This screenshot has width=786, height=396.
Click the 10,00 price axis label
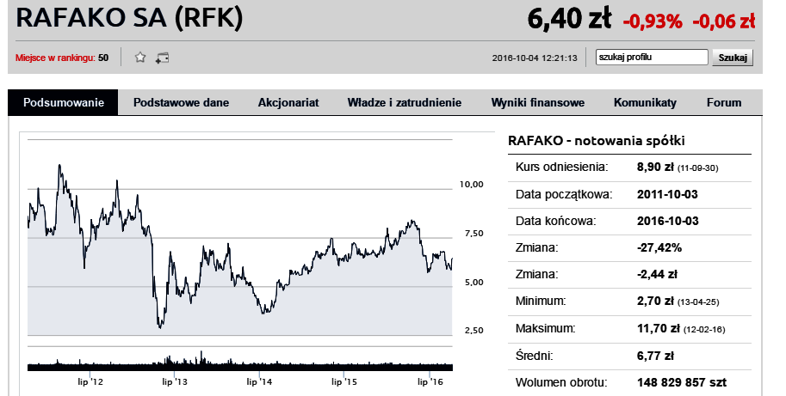[x=471, y=184]
